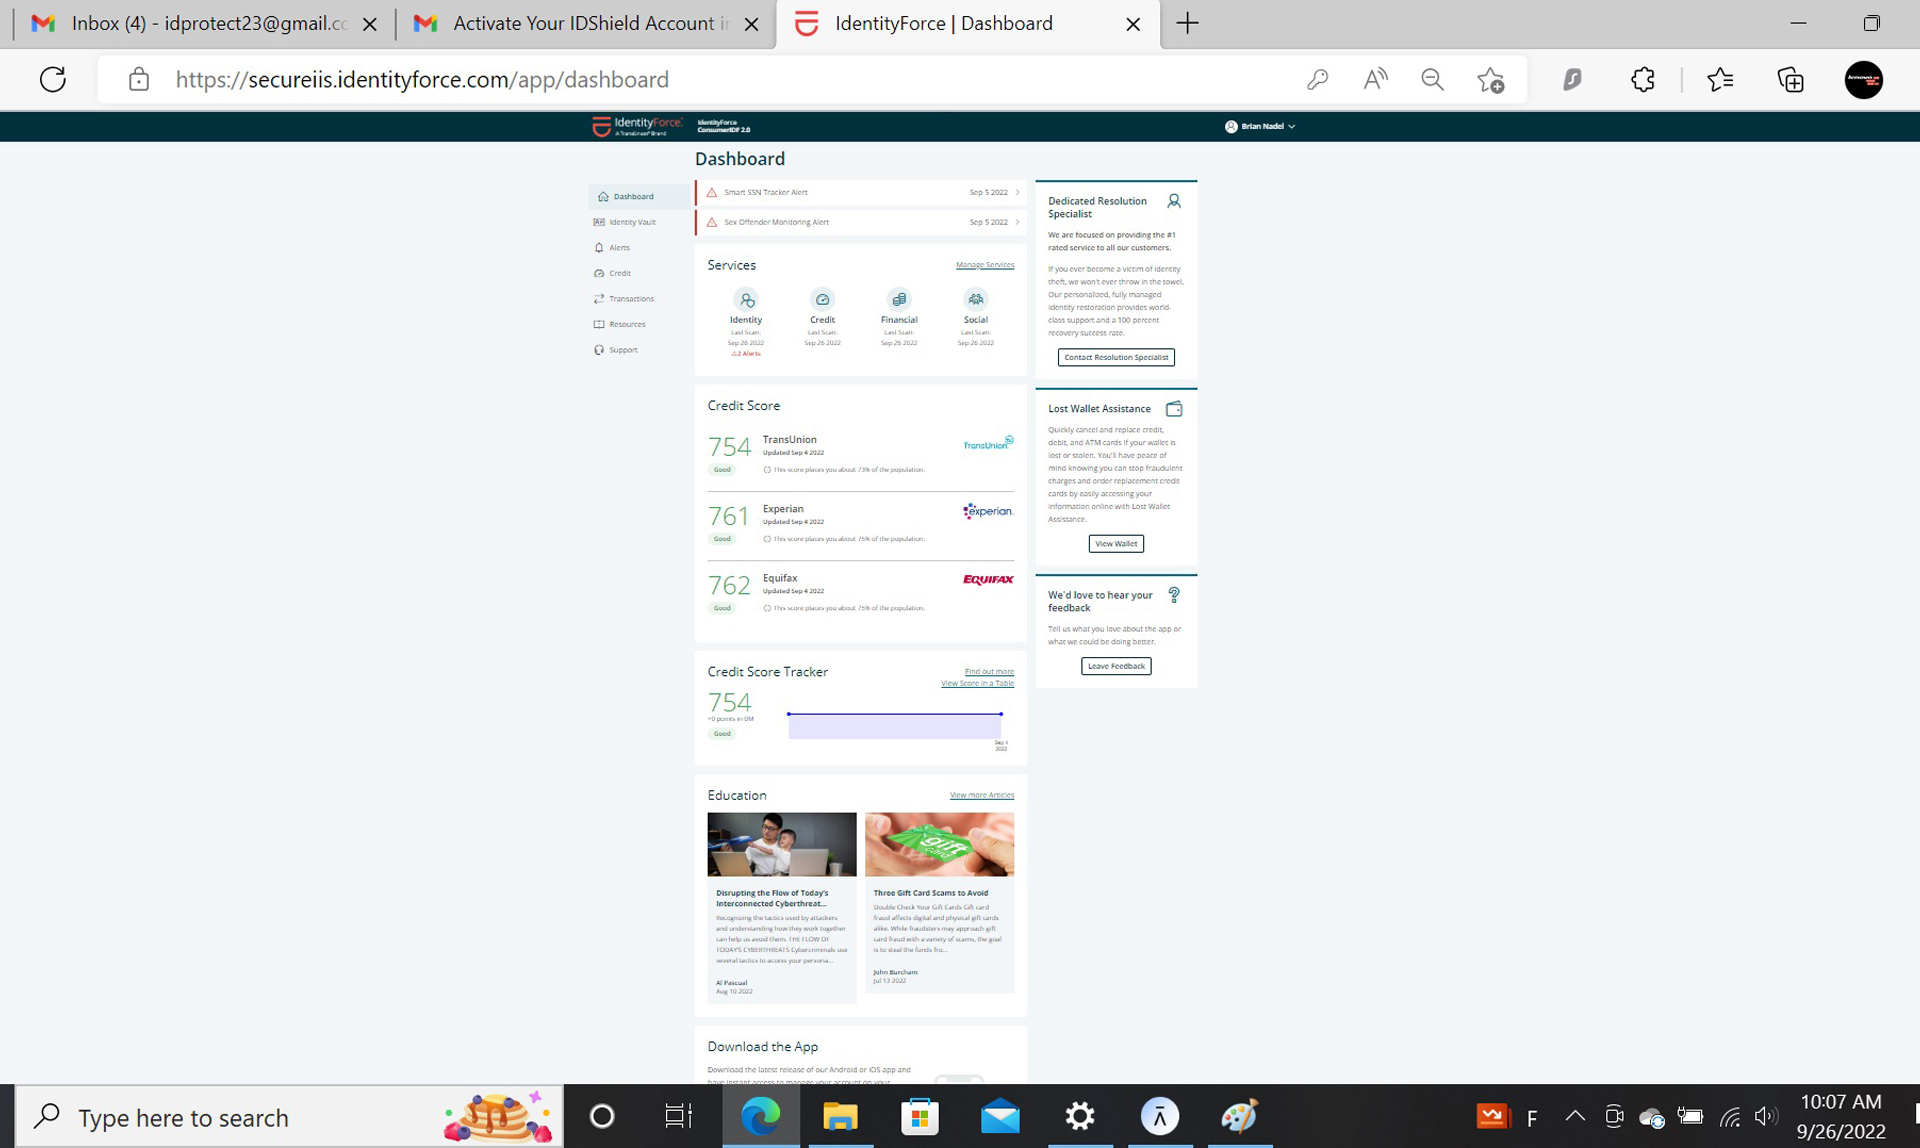1920x1148 pixels.
Task: Click the Dedicated Resolution Specialist person icon
Action: pos(1174,202)
